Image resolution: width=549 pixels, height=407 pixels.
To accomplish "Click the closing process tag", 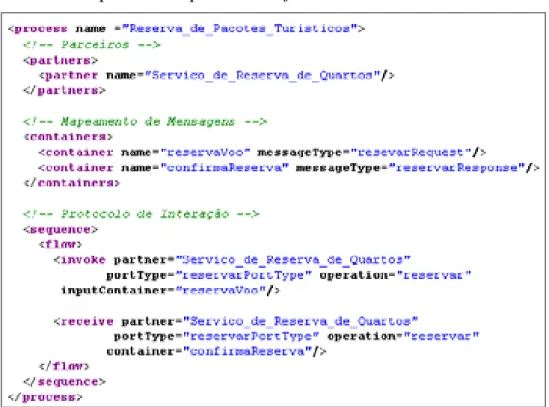I will [45, 397].
